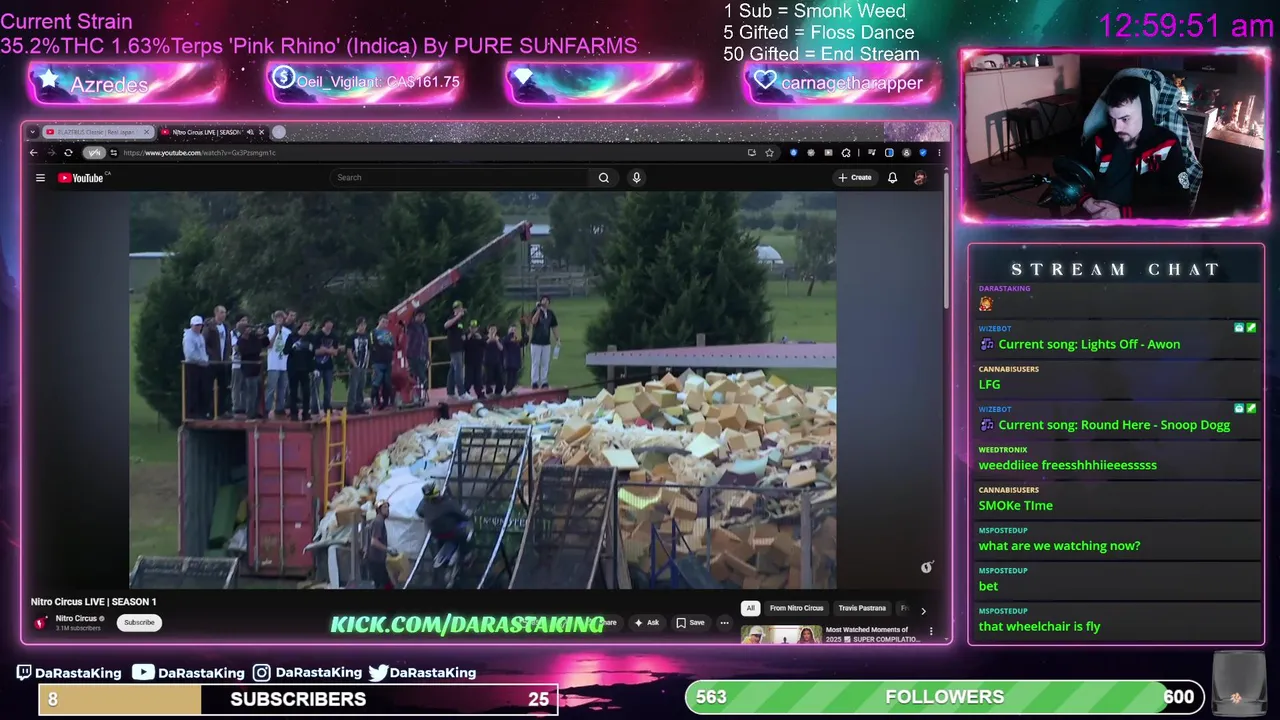The image size is (1280, 720).
Task: Click chat message 'that wheelchair is fly'
Action: pyautogui.click(x=1039, y=626)
